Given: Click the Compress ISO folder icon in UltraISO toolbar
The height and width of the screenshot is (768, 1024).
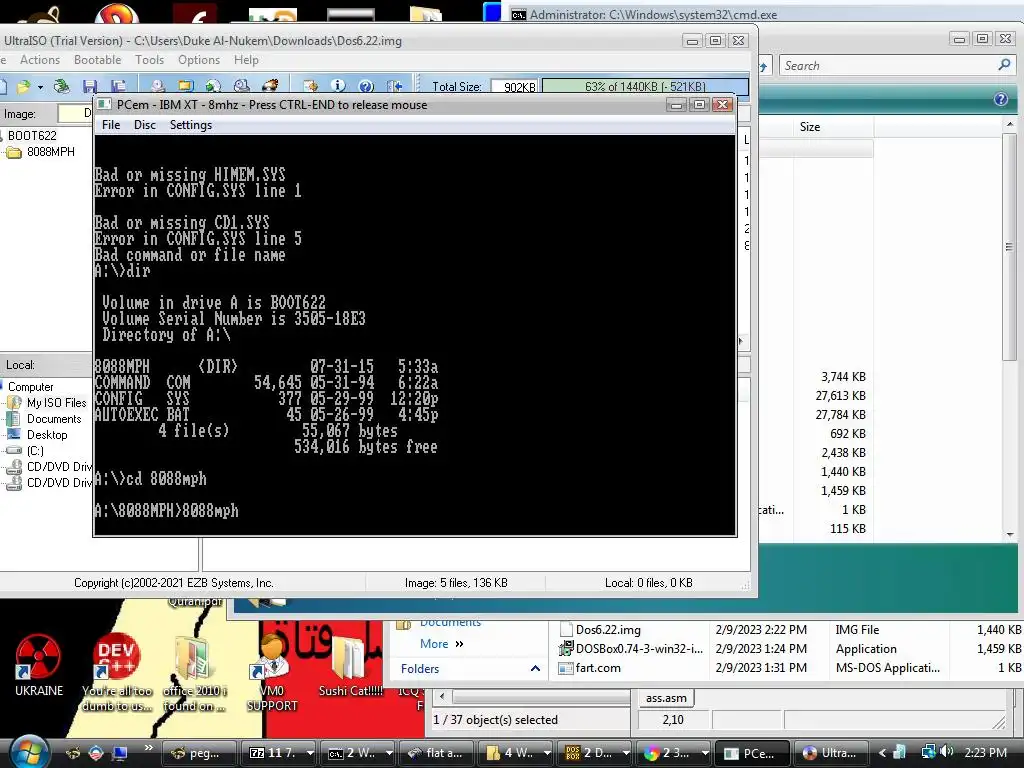Looking at the screenshot, I should click(x=185, y=86).
